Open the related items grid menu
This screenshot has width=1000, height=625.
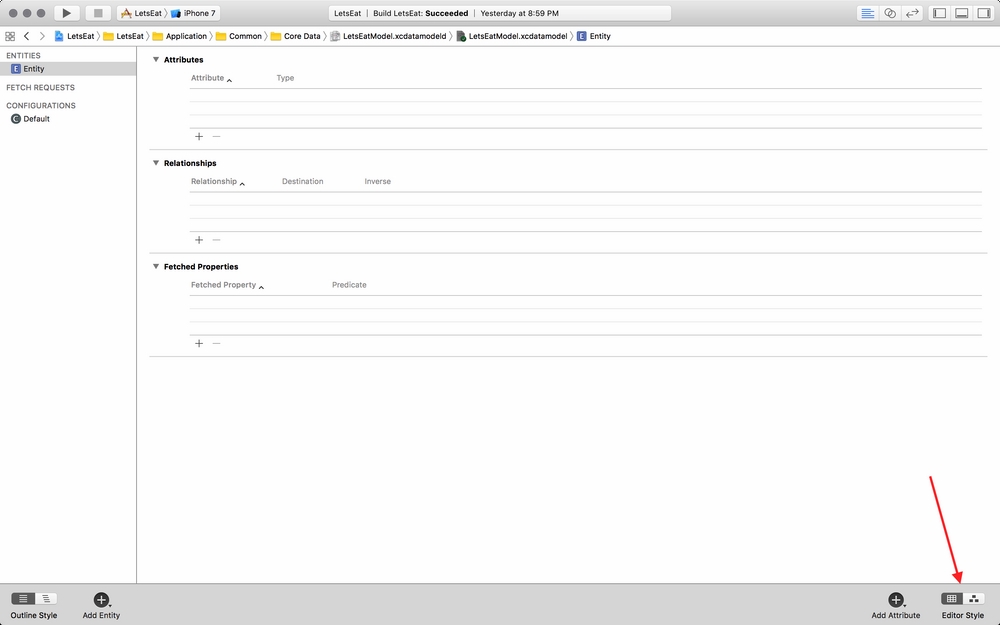(x=10, y=36)
